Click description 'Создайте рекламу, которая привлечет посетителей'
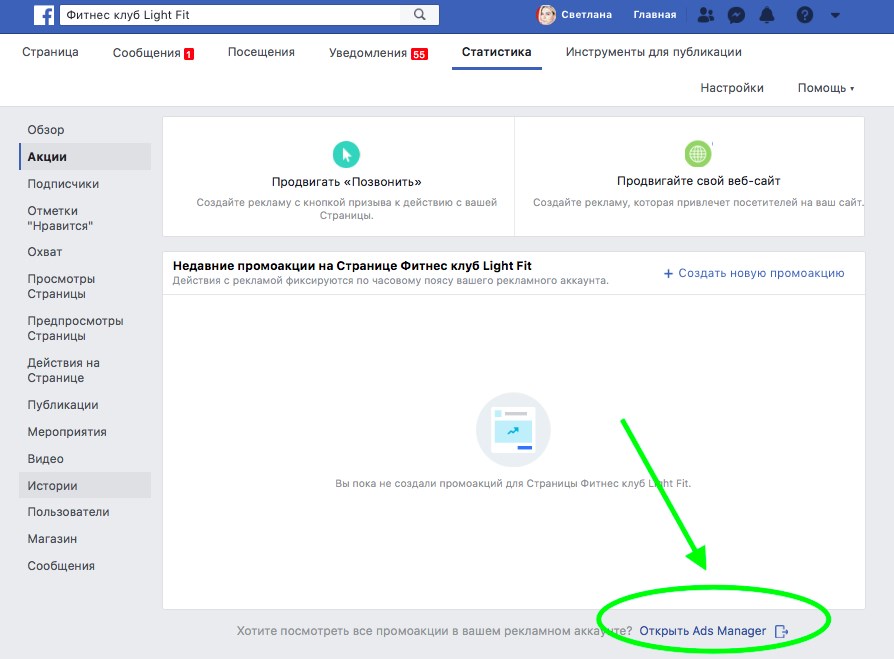The height and width of the screenshot is (659, 894). (698, 202)
